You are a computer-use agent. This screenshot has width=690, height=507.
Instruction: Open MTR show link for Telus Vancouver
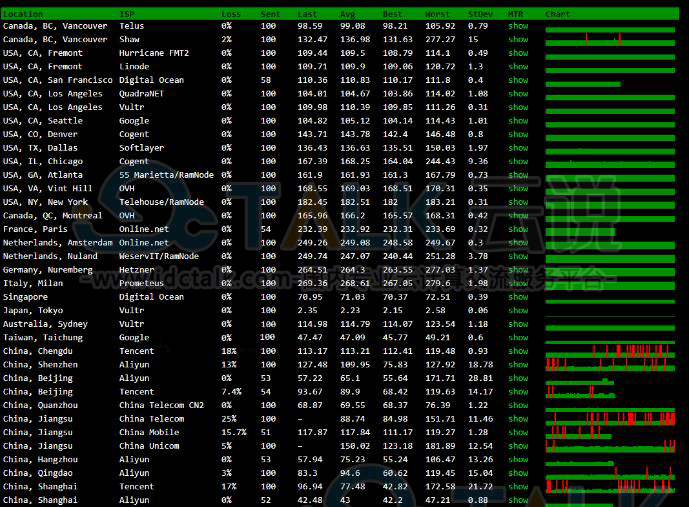point(518,26)
